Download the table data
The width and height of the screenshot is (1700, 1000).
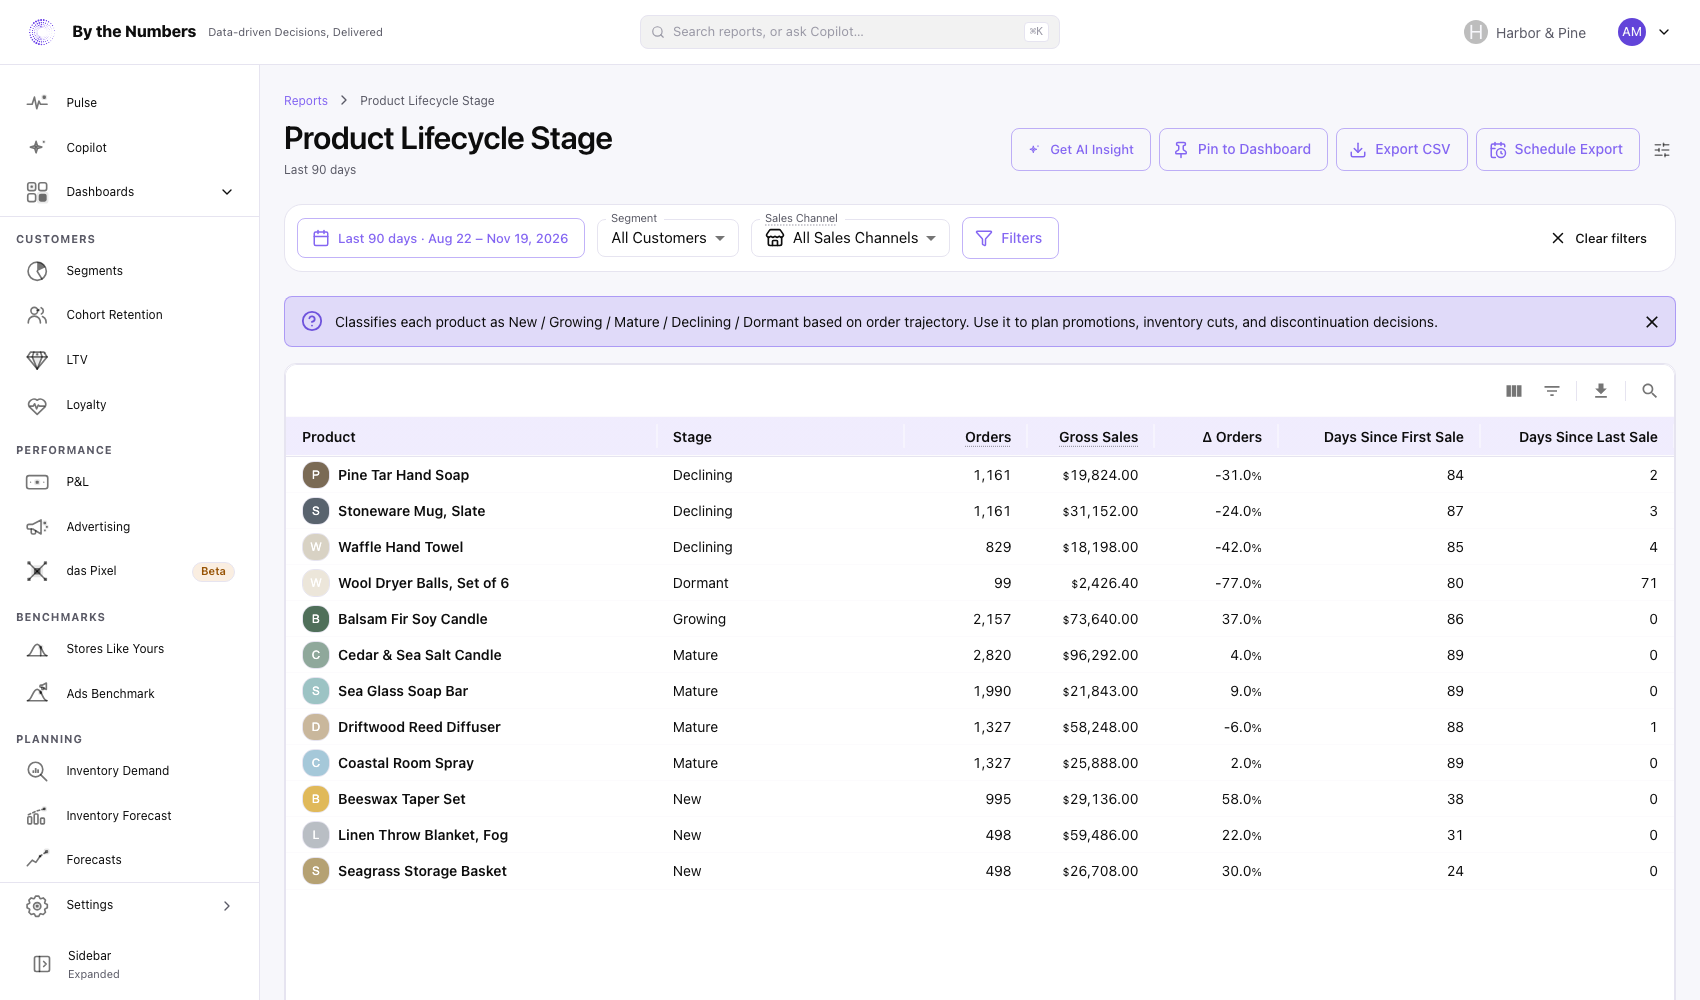1601,391
